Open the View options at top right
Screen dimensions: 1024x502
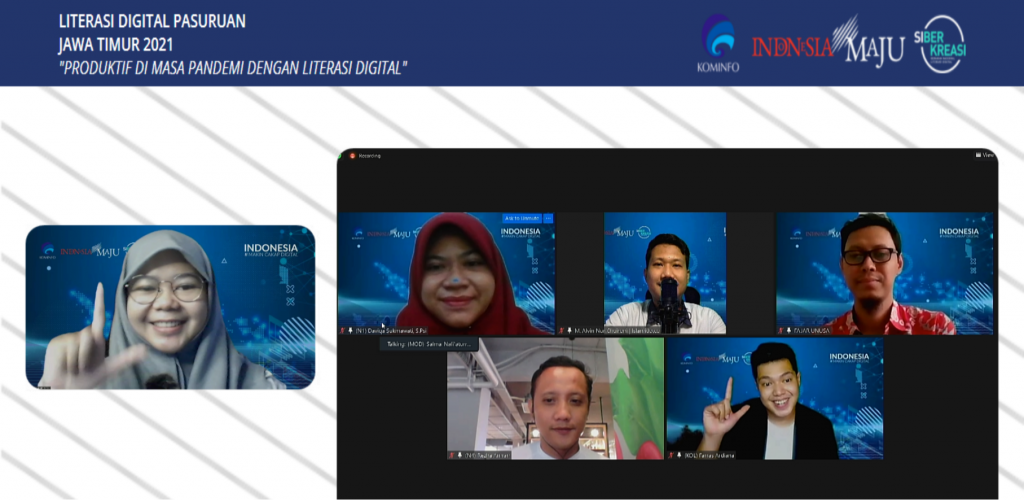986,155
